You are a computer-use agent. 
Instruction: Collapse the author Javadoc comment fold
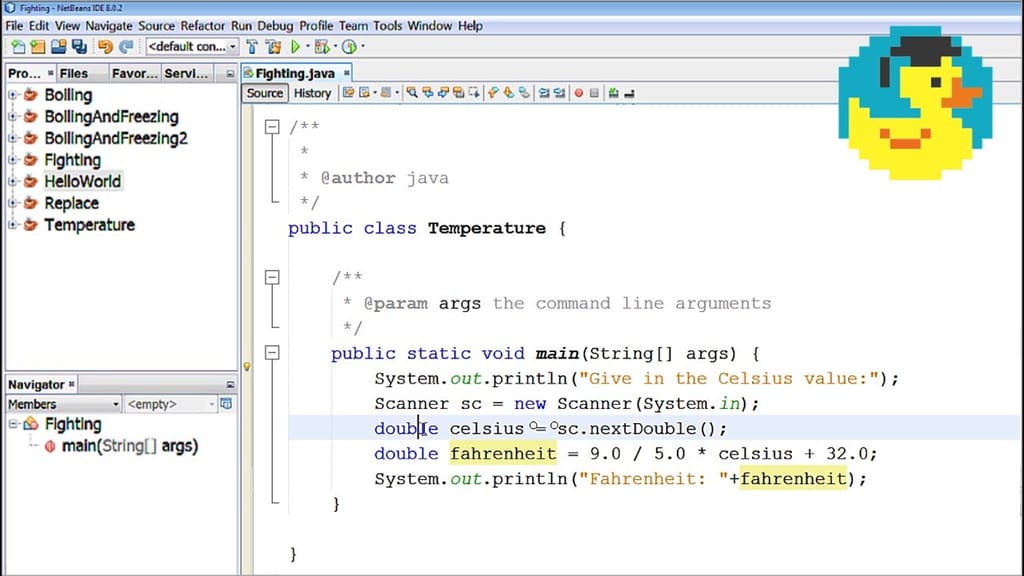pyautogui.click(x=272, y=126)
